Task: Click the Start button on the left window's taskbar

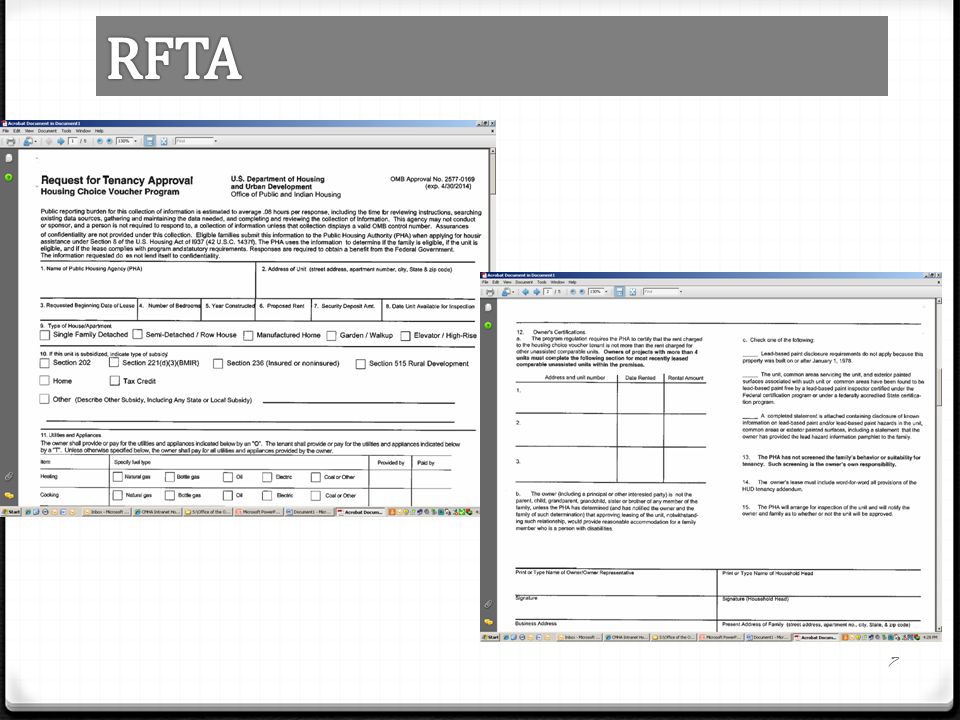Action: [x=11, y=512]
